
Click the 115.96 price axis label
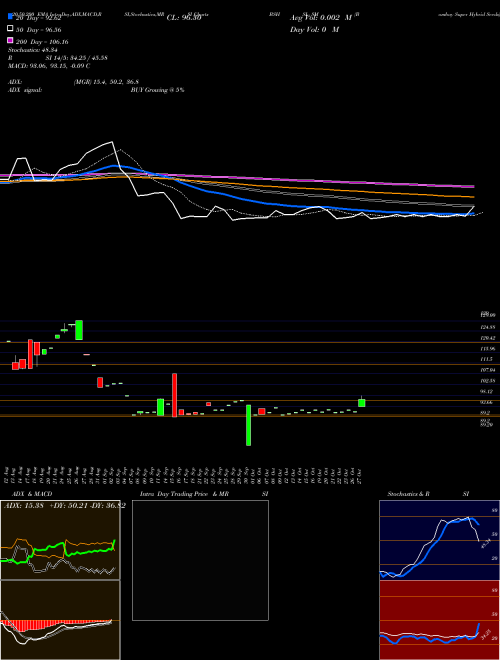[x=488, y=349]
